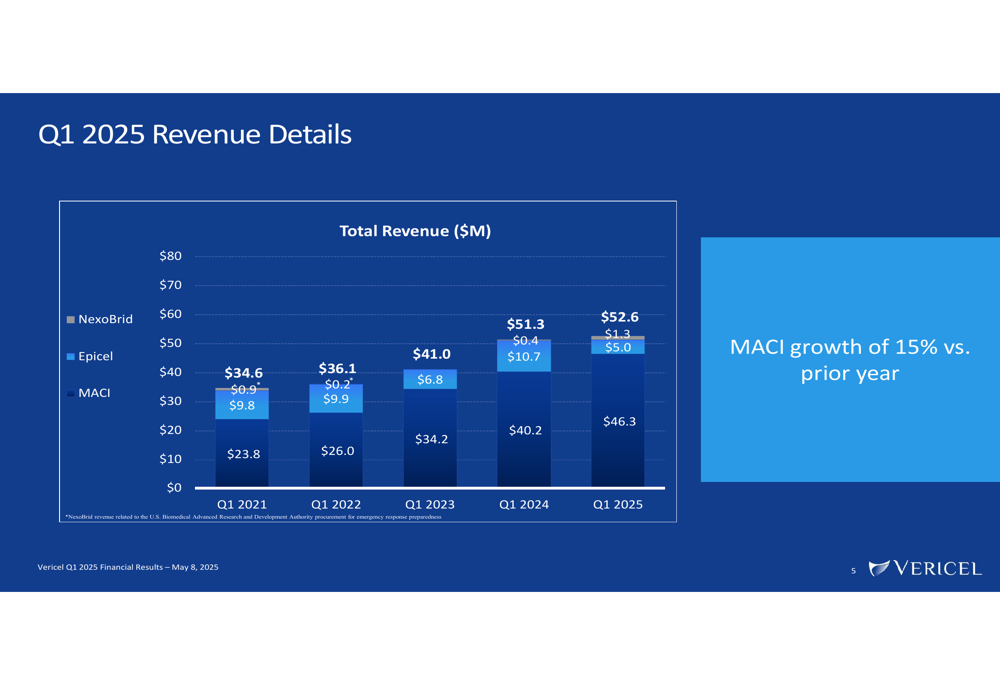The image size is (1000, 685).
Task: Select the "$50" y-axis label
Action: [x=170, y=343]
